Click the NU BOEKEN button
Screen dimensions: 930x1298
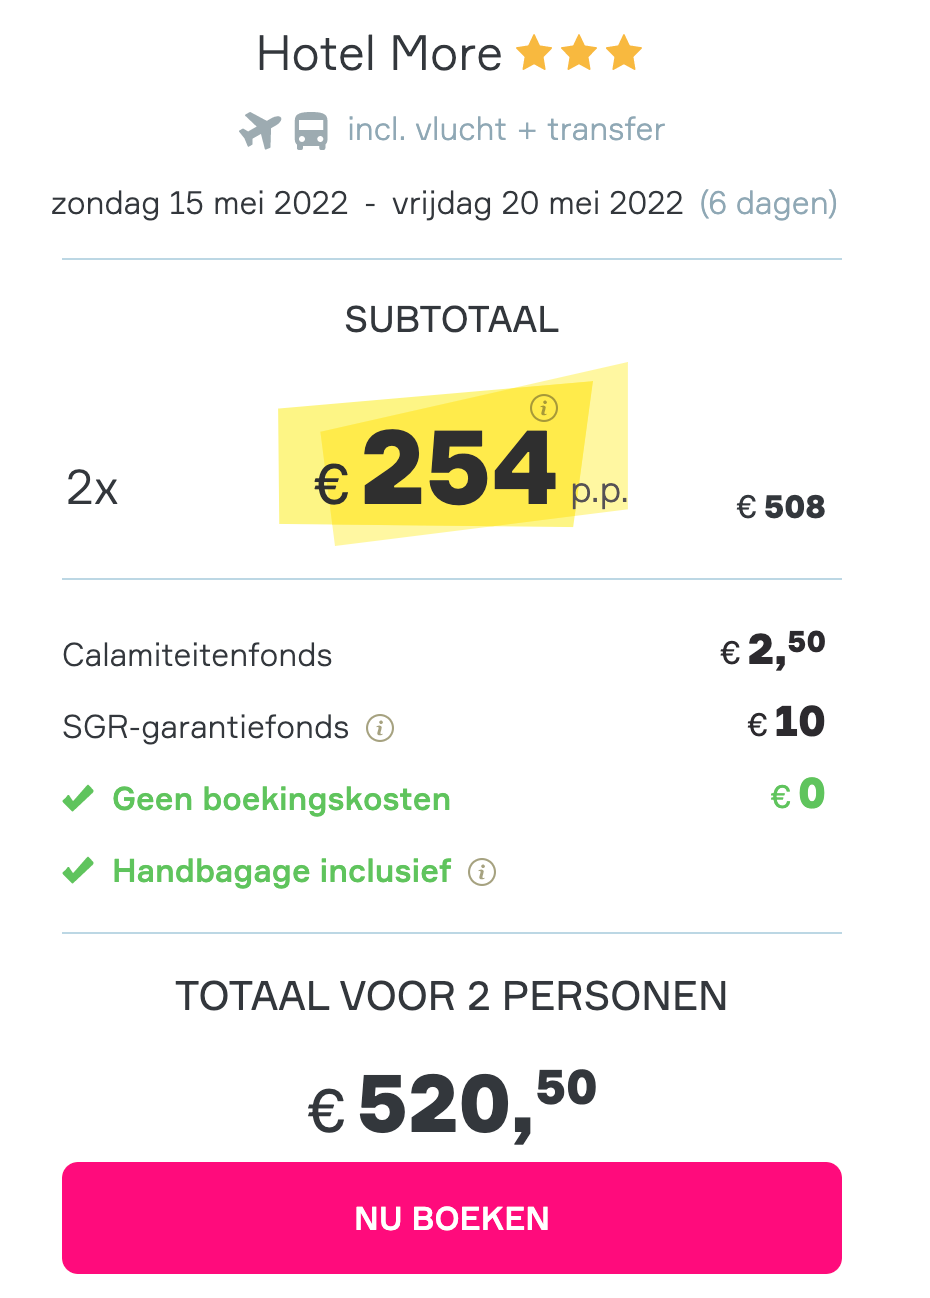pos(452,1217)
